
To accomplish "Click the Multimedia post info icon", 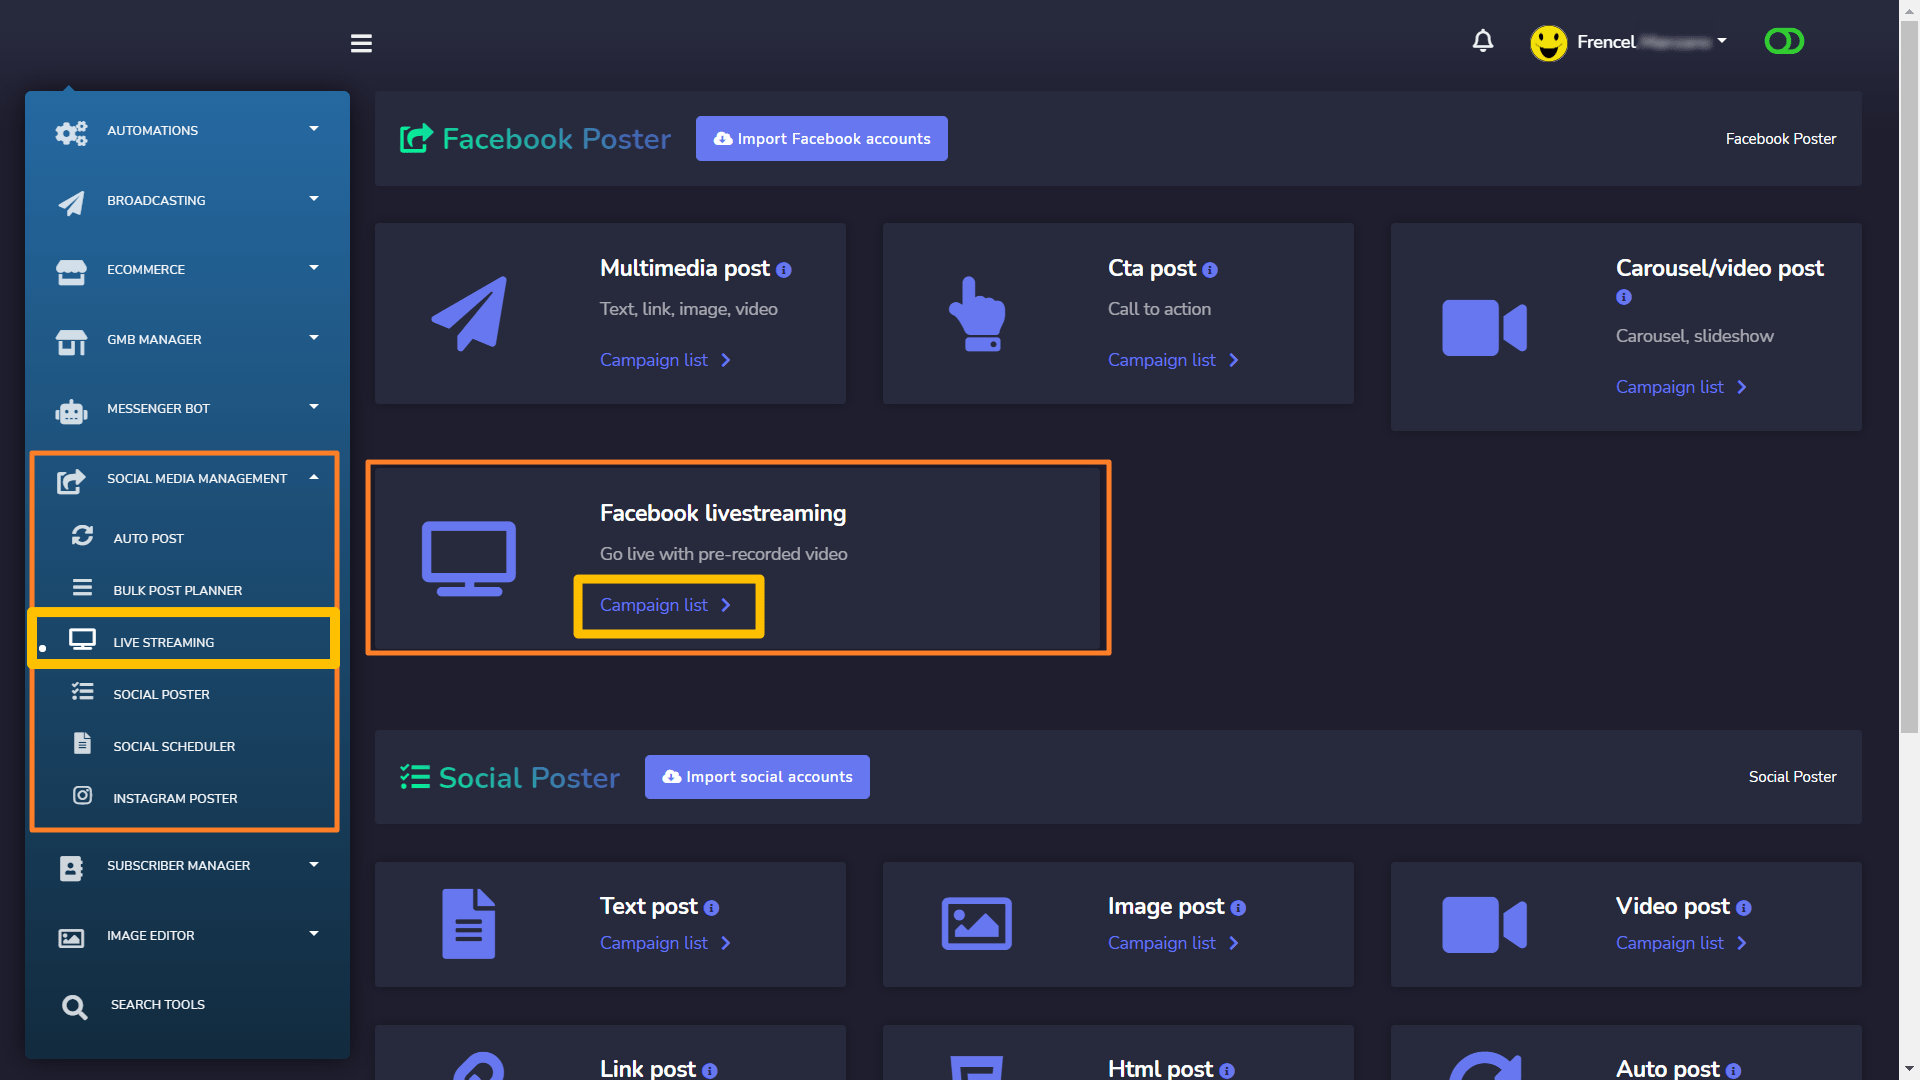I will pyautogui.click(x=784, y=270).
